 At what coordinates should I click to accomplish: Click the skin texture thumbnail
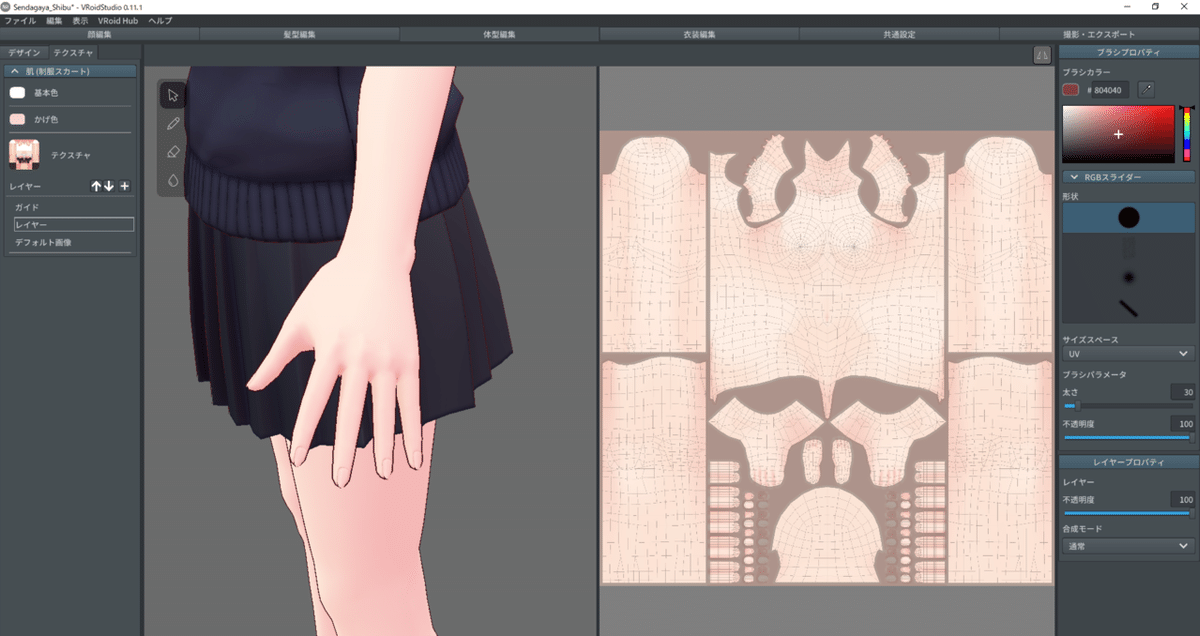24,155
